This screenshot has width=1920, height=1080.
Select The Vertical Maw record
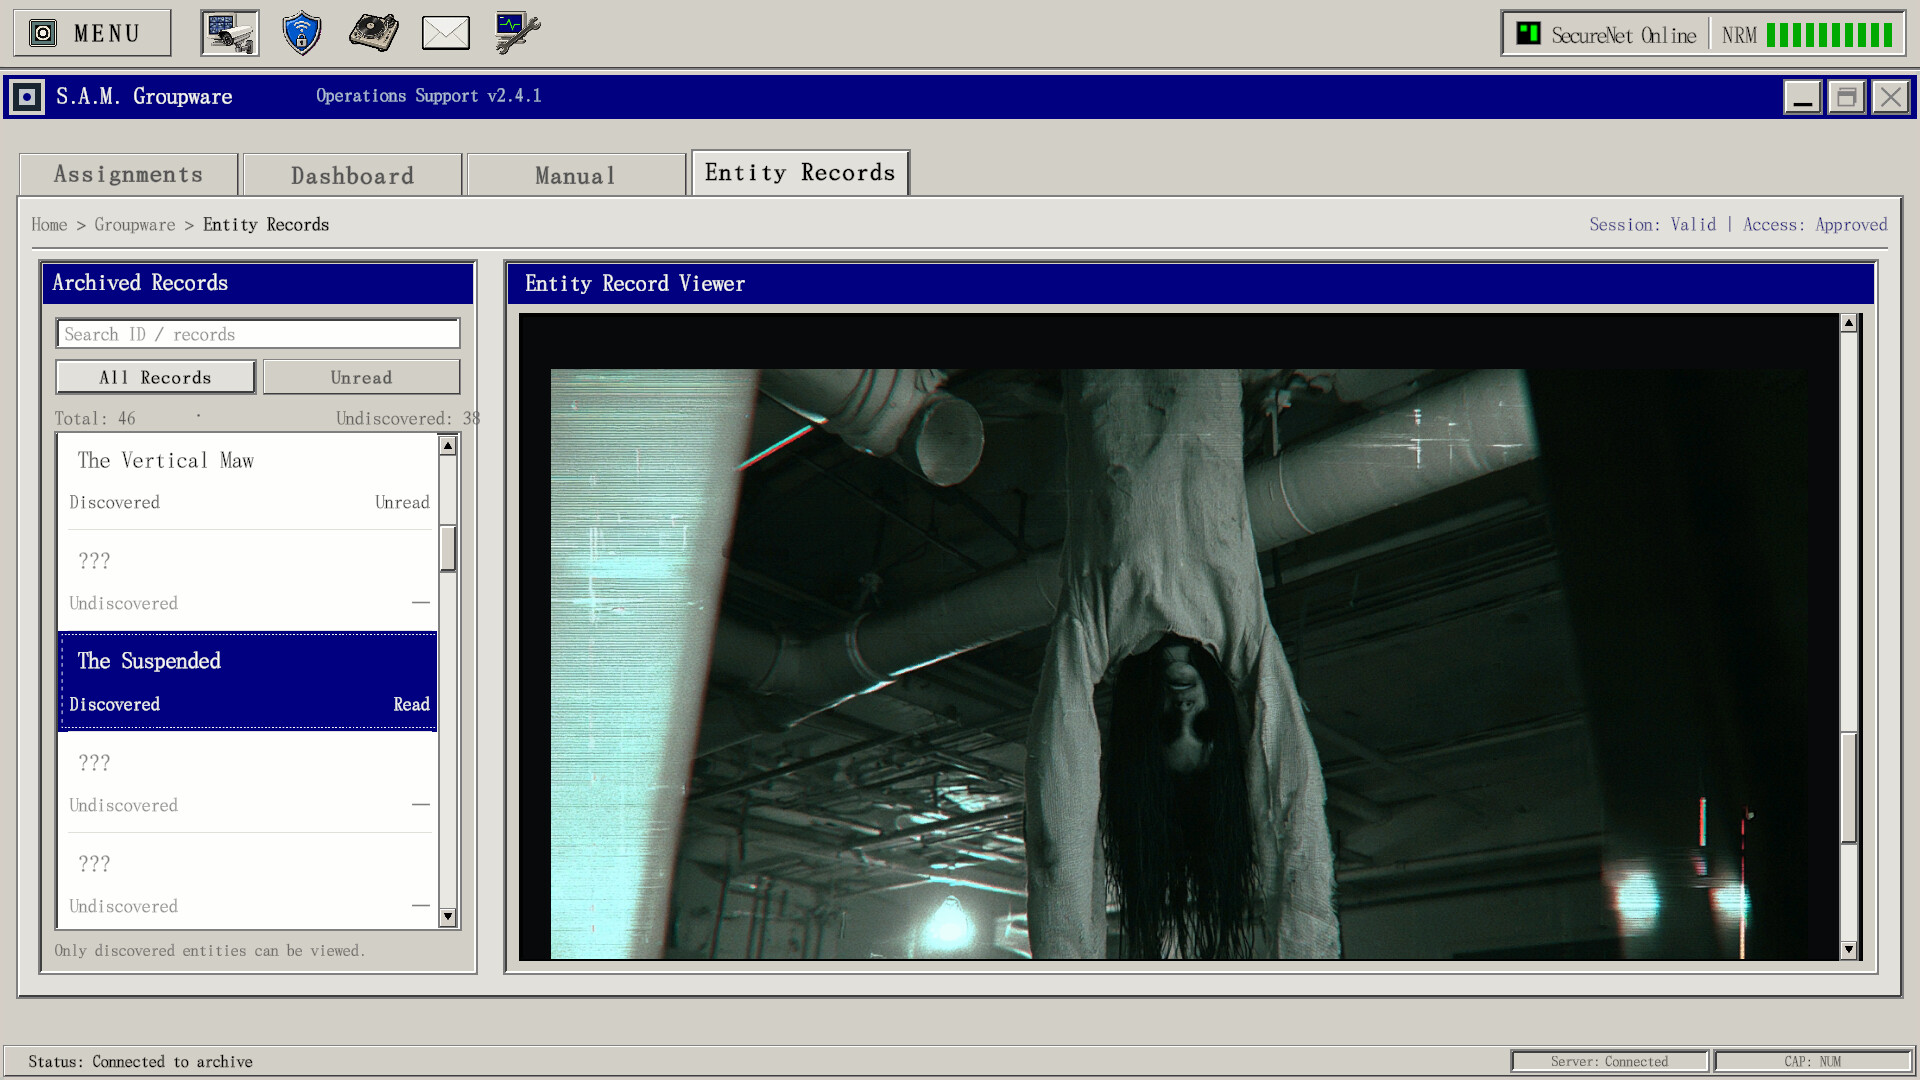pos(248,481)
